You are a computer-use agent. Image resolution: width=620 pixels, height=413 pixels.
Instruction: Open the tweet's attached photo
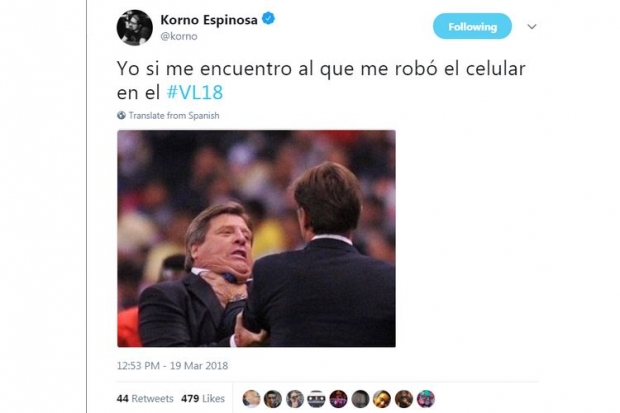coord(256,239)
